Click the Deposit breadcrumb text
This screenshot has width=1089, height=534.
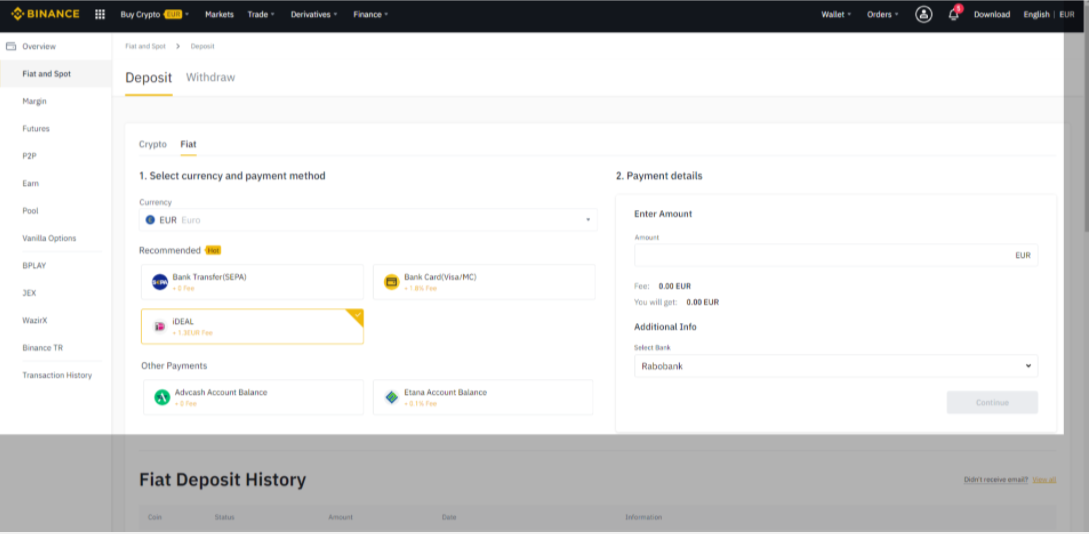point(202,46)
